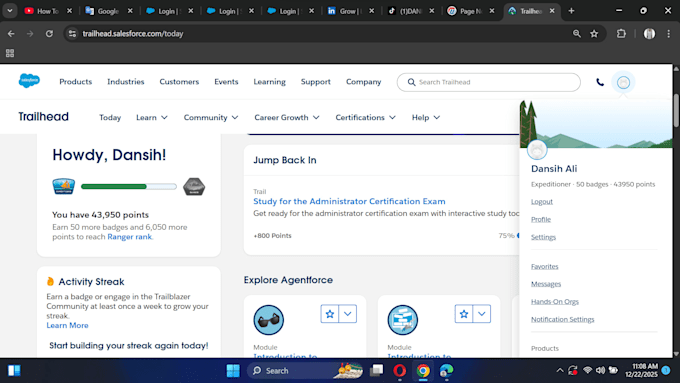Favorite the second Agentforce module with star

pos(464,314)
